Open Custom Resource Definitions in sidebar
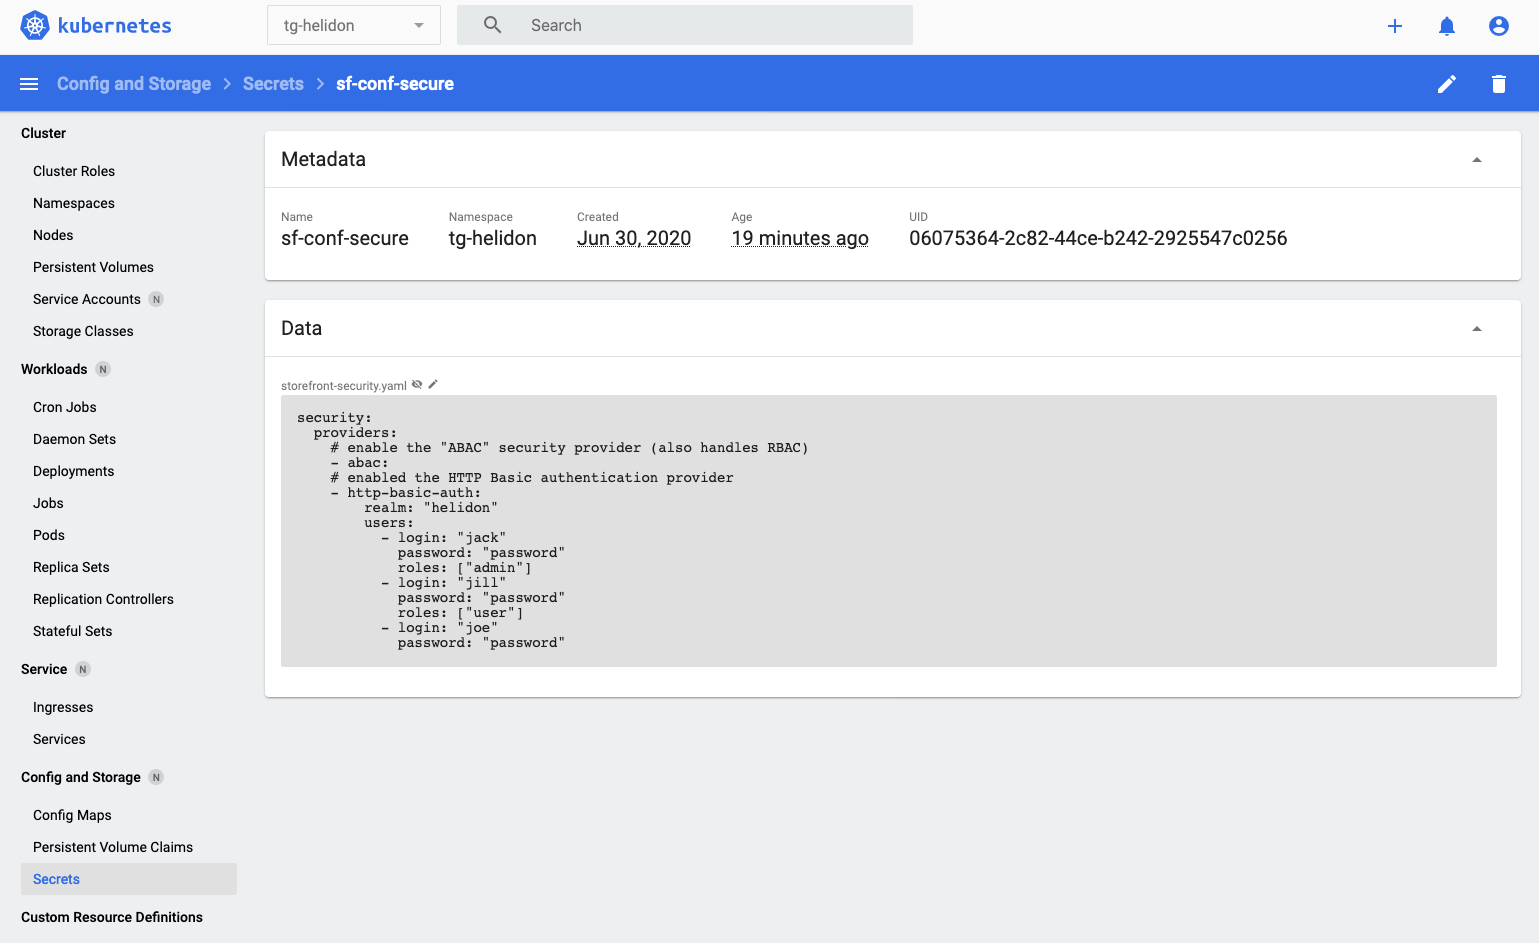Viewport: 1539px width, 943px height. [x=112, y=917]
